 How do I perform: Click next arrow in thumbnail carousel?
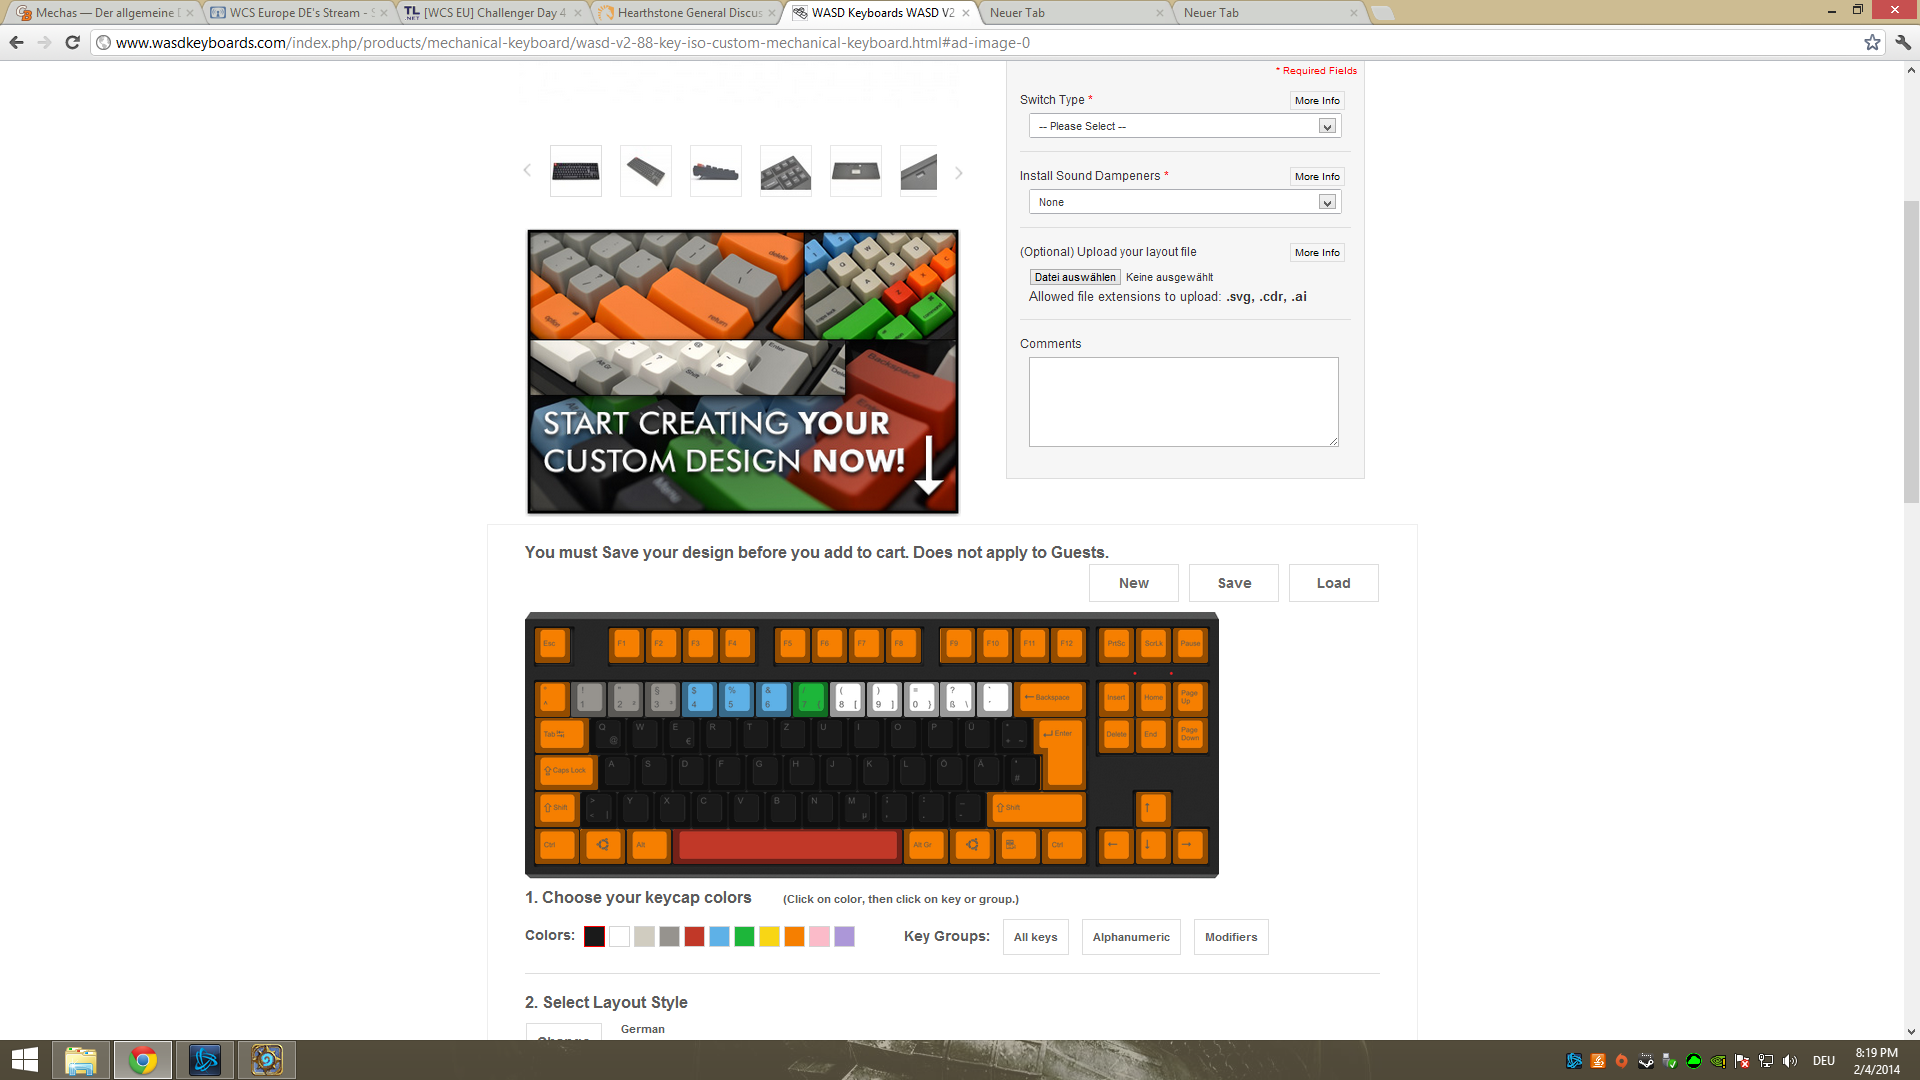coord(958,173)
